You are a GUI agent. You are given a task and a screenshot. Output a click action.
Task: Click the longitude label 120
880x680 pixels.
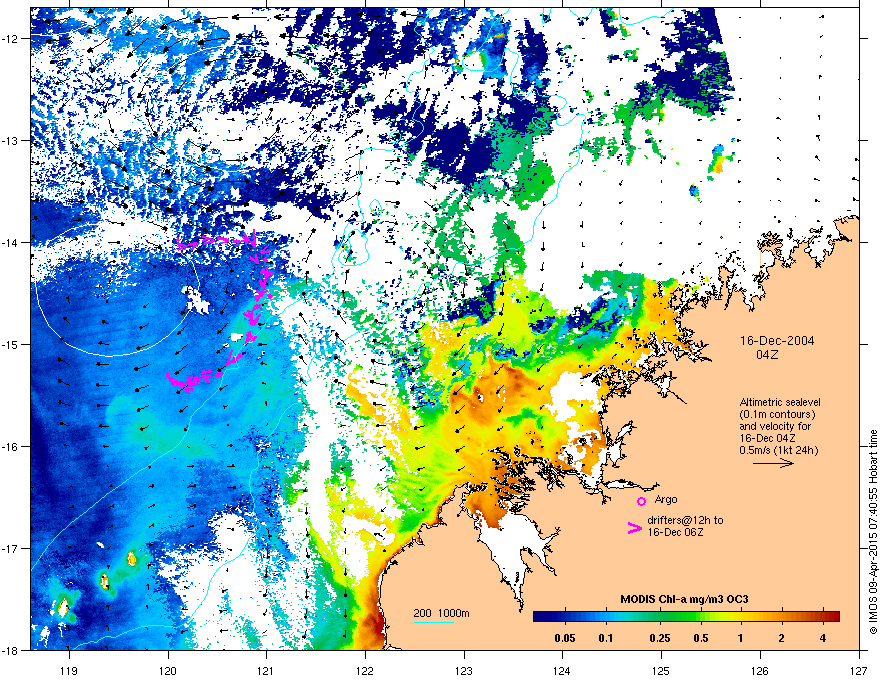click(168, 670)
